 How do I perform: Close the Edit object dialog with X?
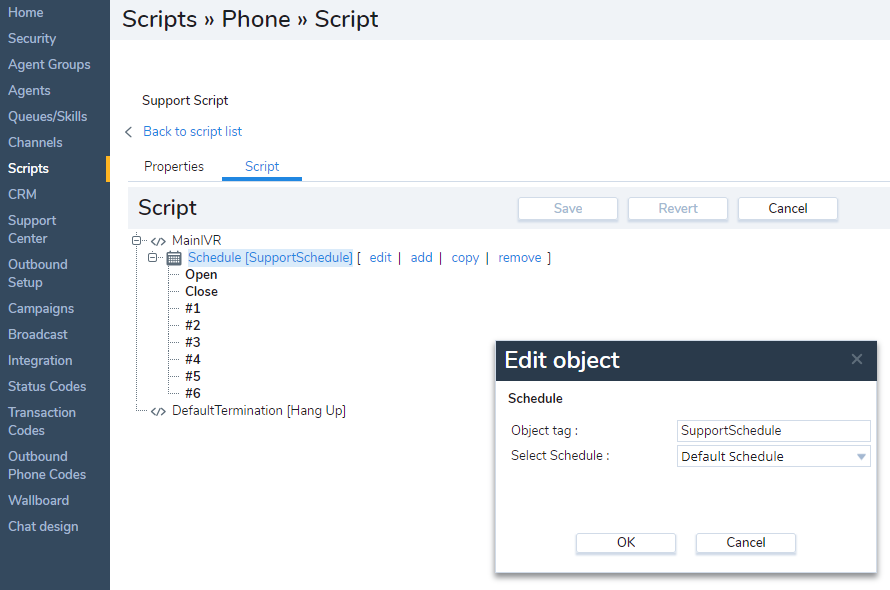(x=857, y=359)
